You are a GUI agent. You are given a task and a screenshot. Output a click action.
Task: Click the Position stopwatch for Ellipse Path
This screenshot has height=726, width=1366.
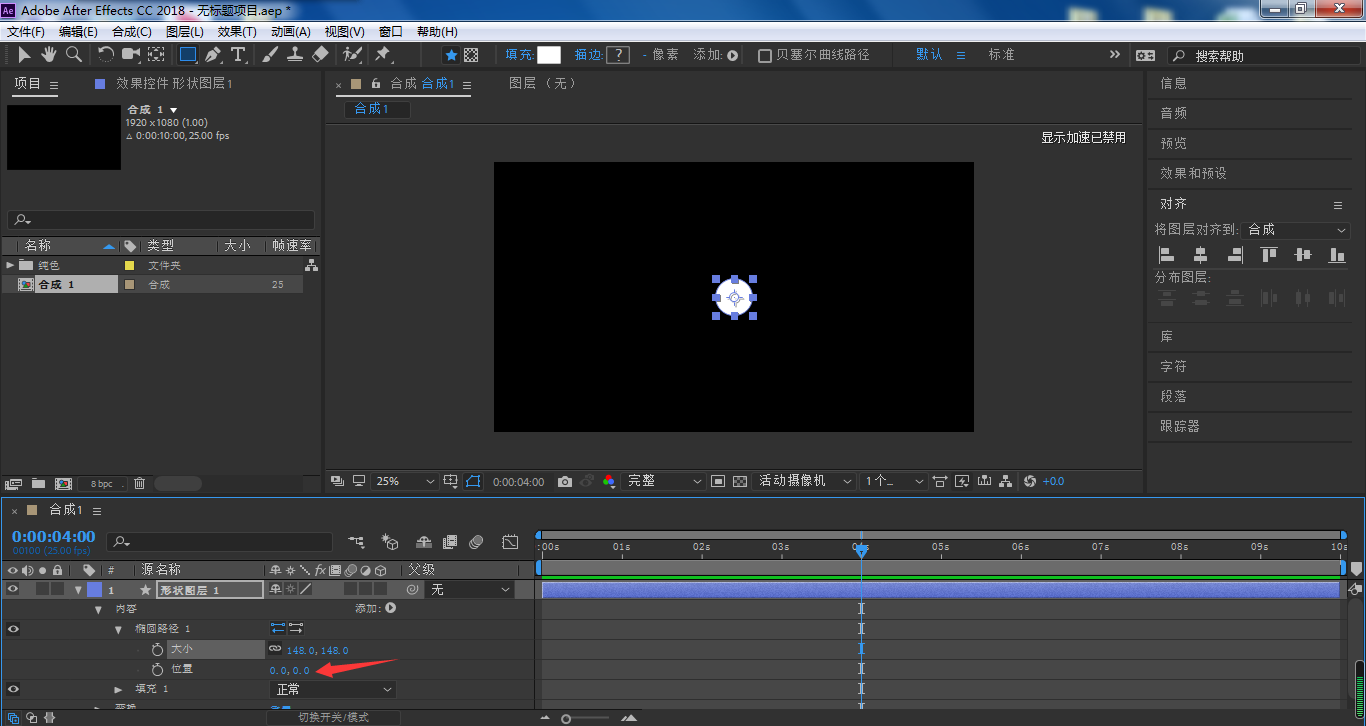tap(157, 669)
